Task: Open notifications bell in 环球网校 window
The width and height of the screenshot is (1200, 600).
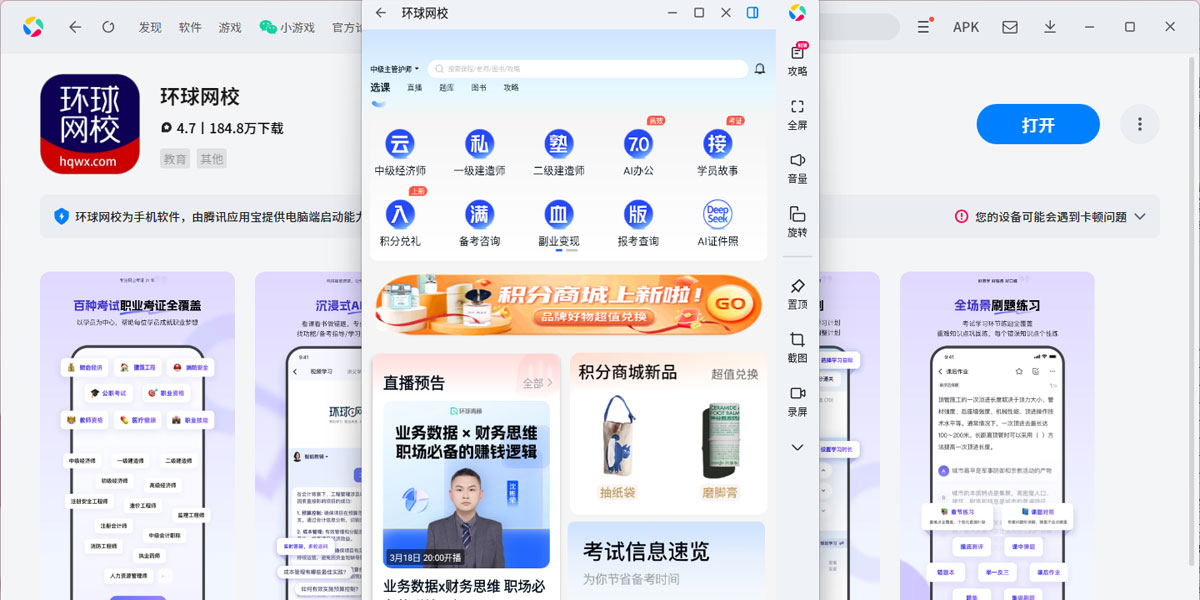Action: pyautogui.click(x=760, y=69)
